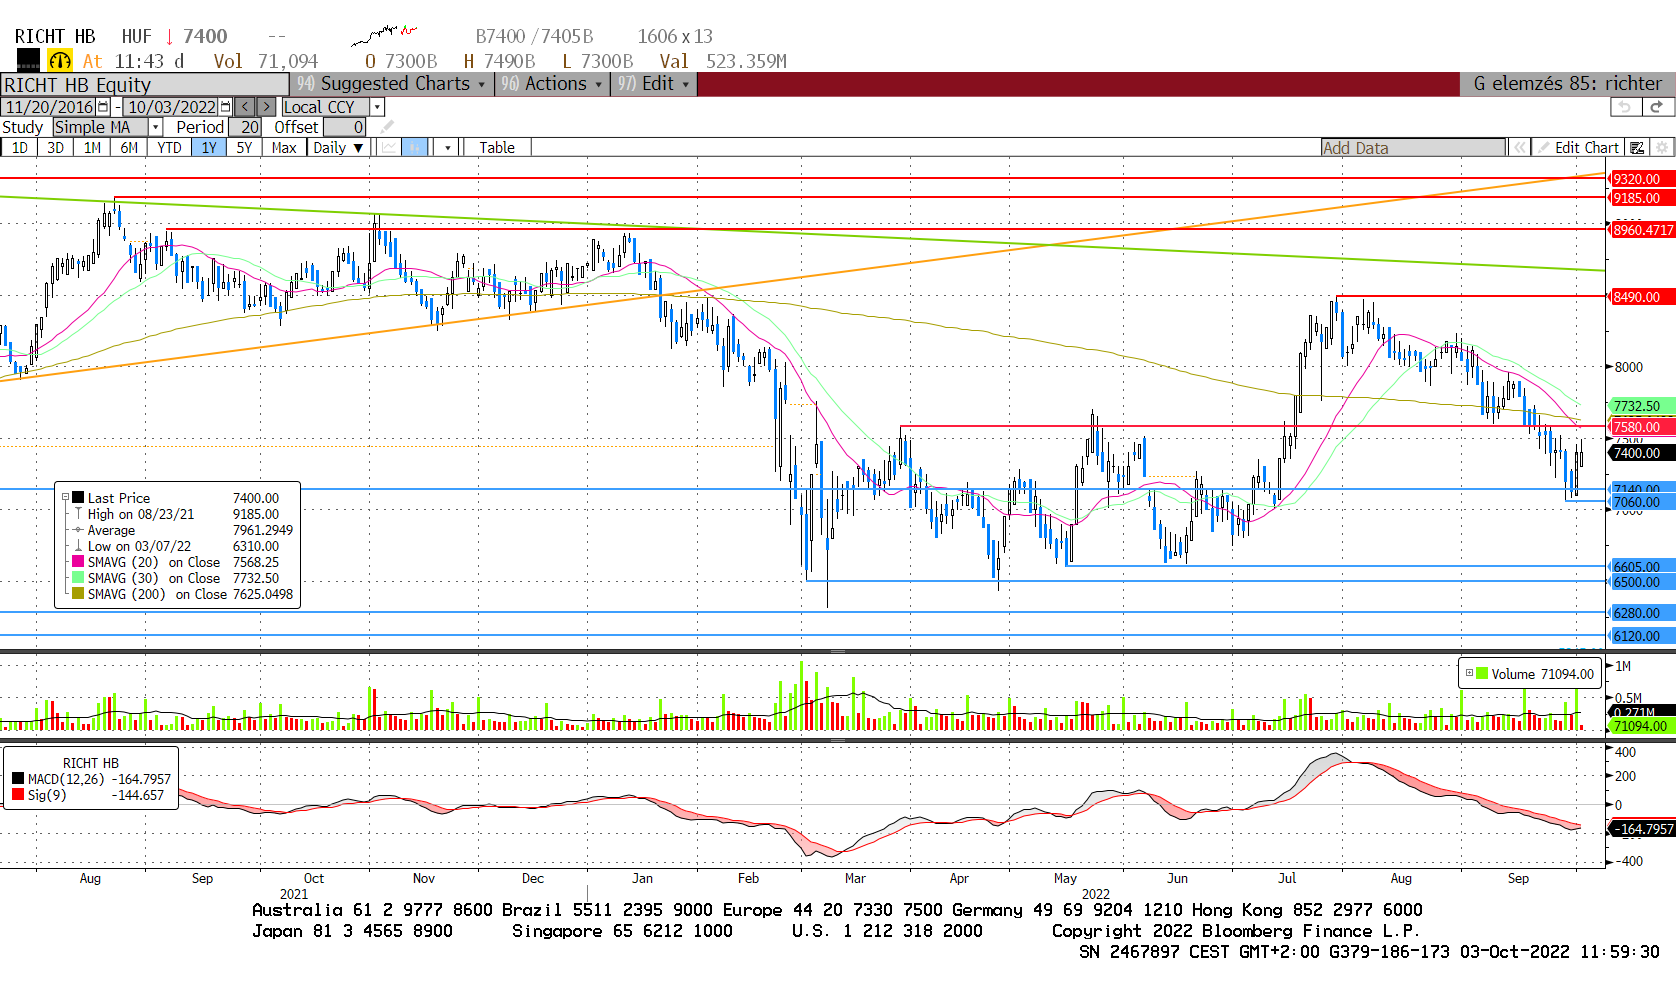Image resolution: width=1676 pixels, height=995 pixels.
Task: Click High on 08/23/21 marker icon
Action: (x=78, y=514)
